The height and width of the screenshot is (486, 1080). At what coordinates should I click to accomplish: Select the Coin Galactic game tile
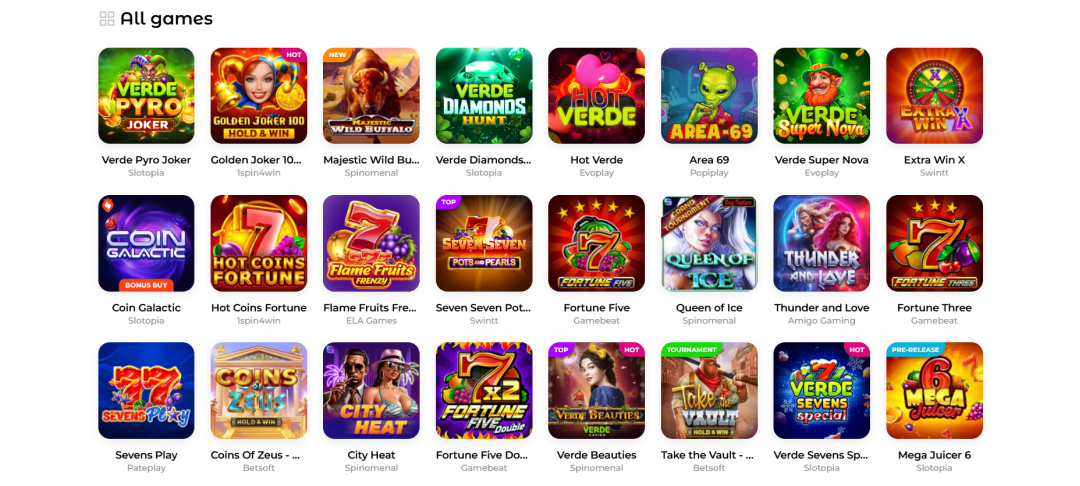pos(146,243)
